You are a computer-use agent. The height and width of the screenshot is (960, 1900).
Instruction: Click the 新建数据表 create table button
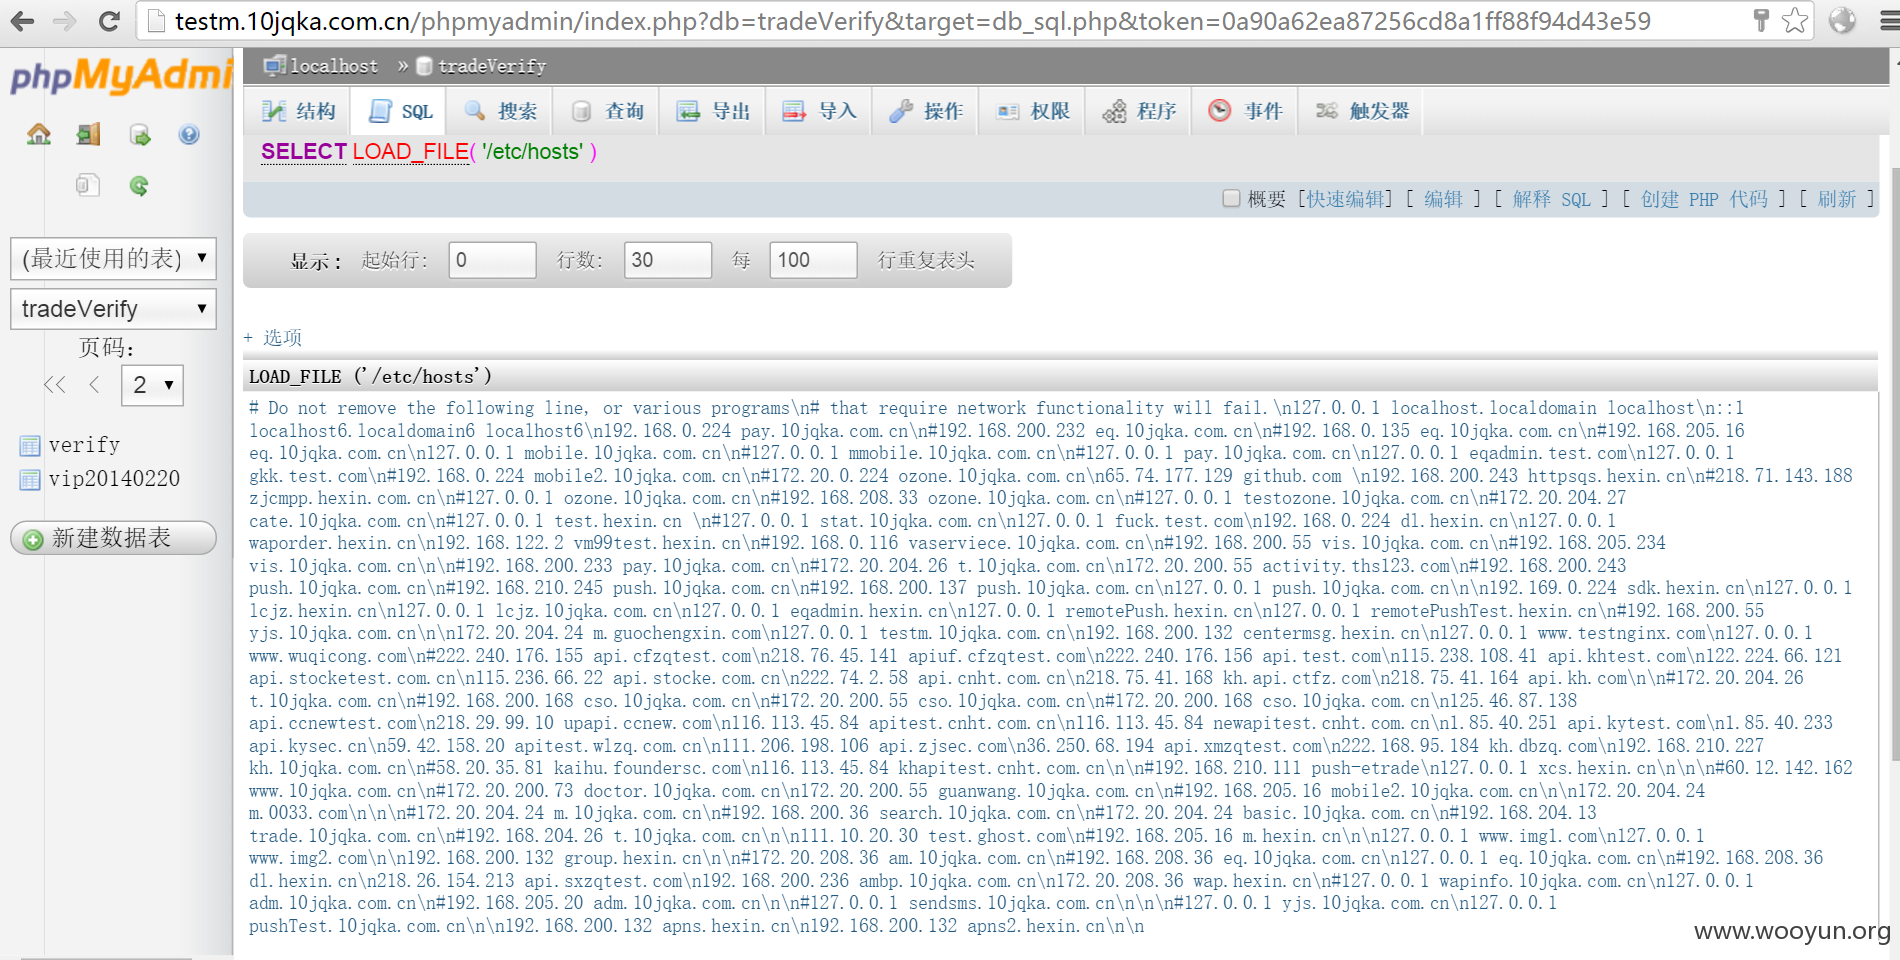point(113,538)
